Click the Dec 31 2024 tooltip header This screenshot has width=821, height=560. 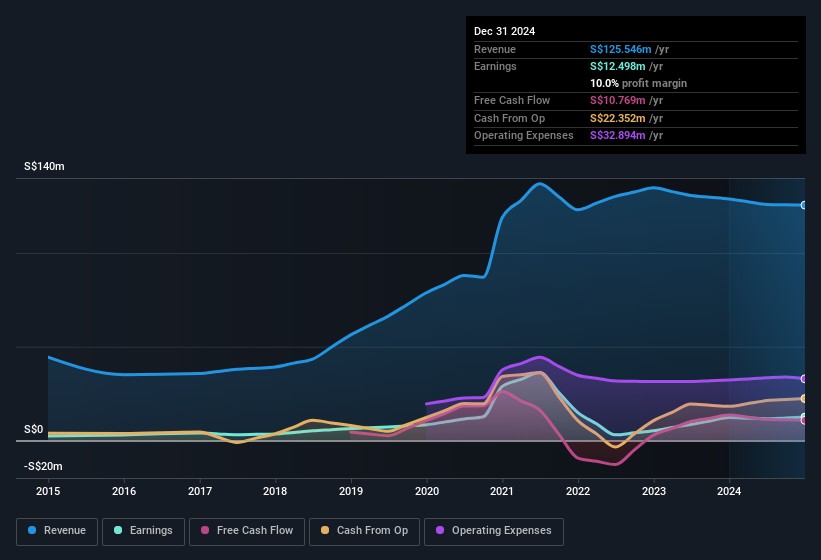[x=504, y=31]
